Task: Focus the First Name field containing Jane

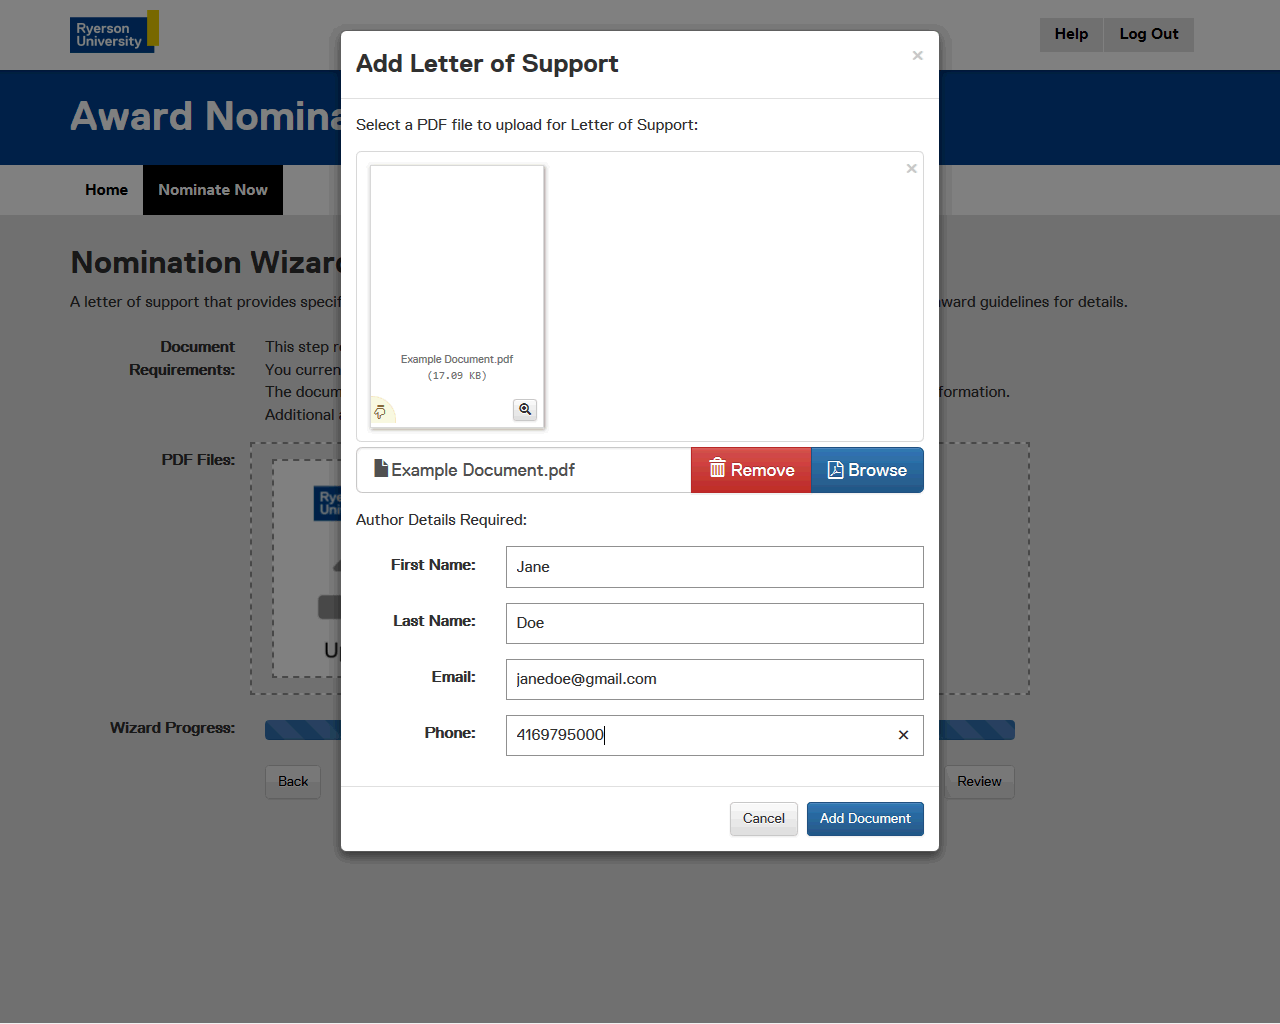Action: 714,567
